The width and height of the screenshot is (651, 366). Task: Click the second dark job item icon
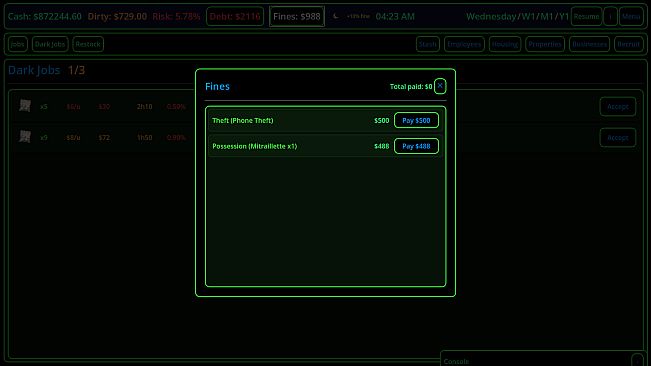click(25, 137)
